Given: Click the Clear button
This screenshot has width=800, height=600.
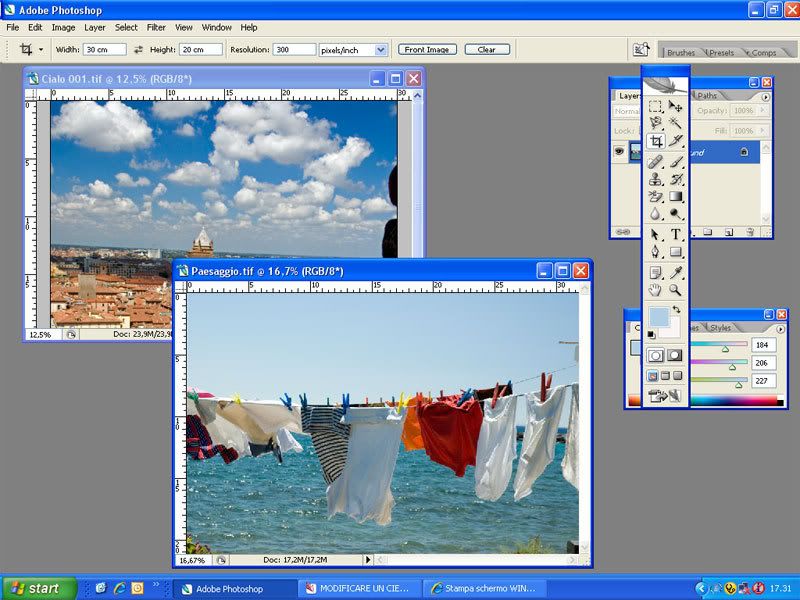Looking at the screenshot, I should tap(487, 49).
